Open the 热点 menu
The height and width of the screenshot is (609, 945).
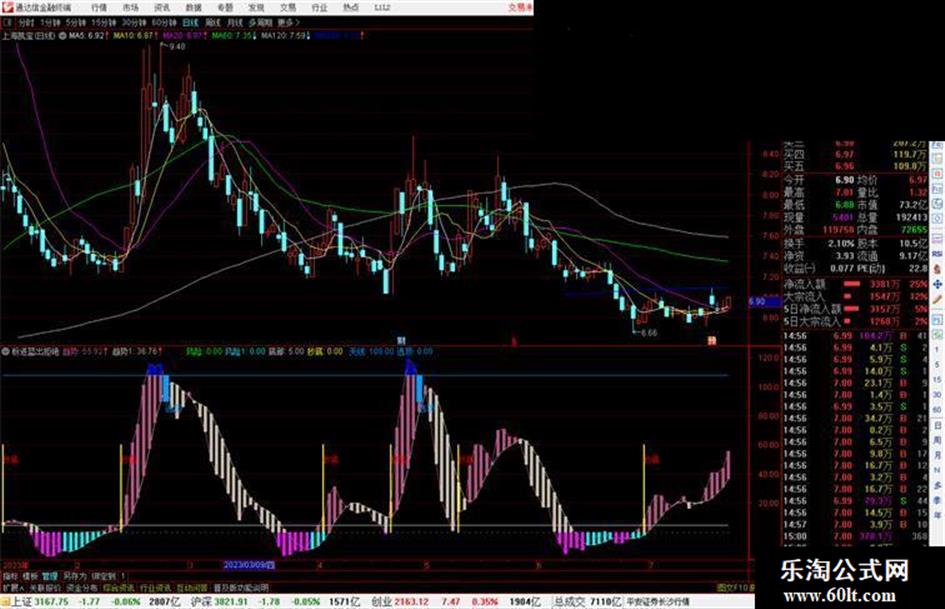(x=351, y=8)
